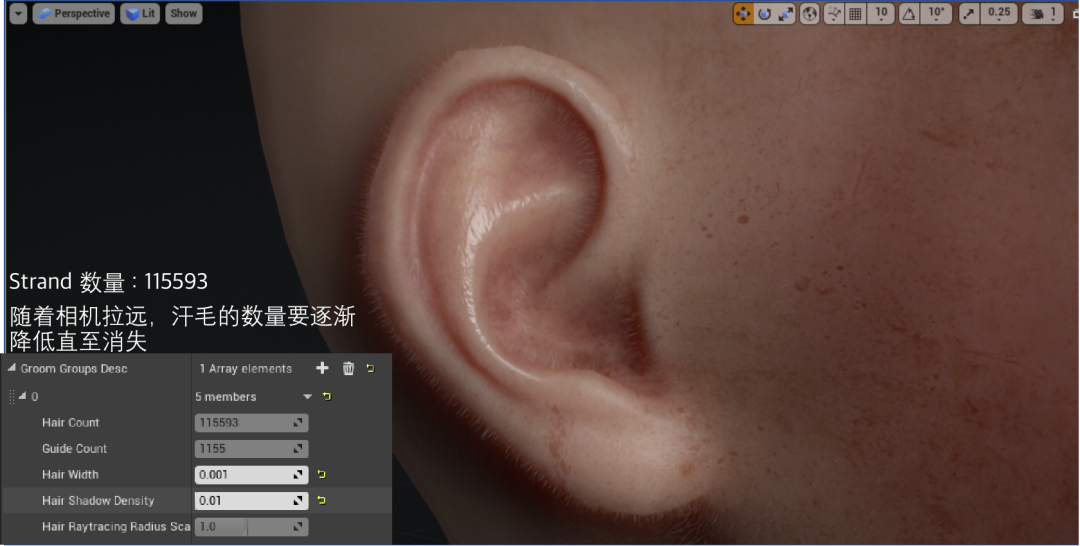Open rotation snap 10° dropdown
This screenshot has width=1080, height=546.
937,14
